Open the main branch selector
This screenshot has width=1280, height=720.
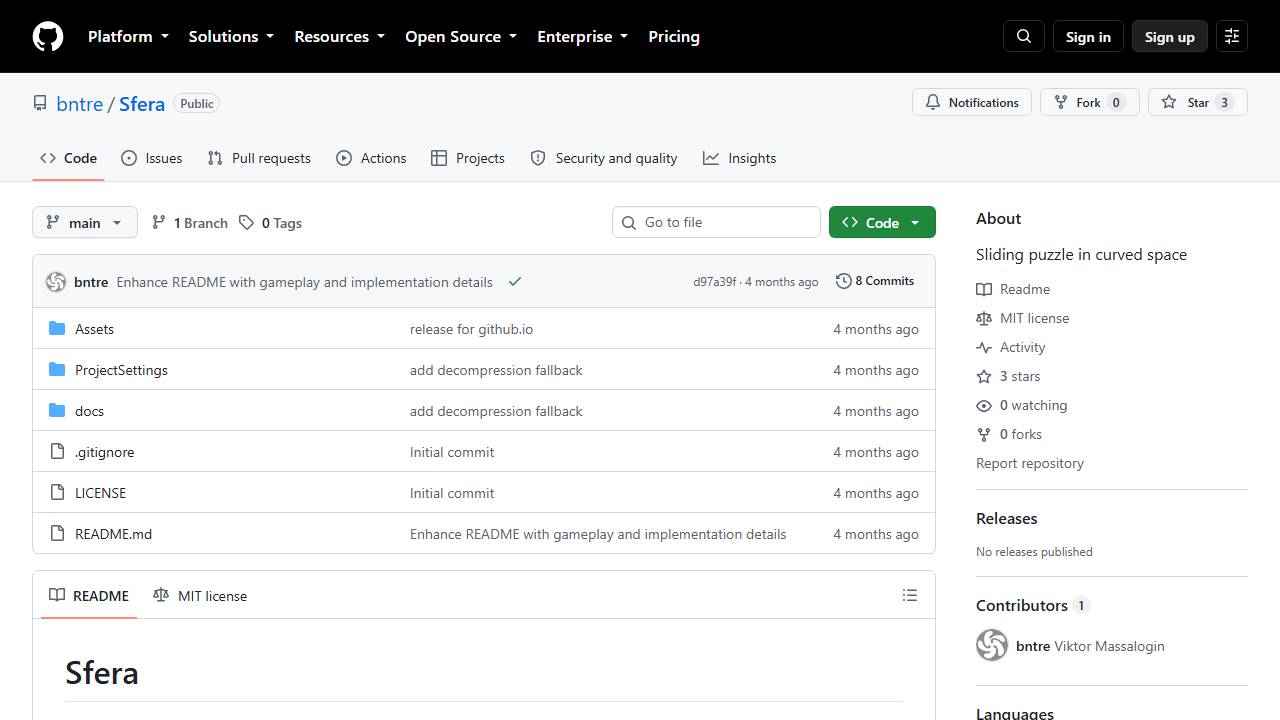coord(84,222)
